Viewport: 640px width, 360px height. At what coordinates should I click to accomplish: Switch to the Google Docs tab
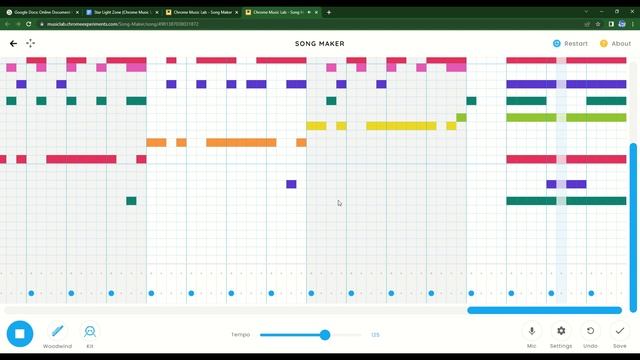tap(42, 12)
